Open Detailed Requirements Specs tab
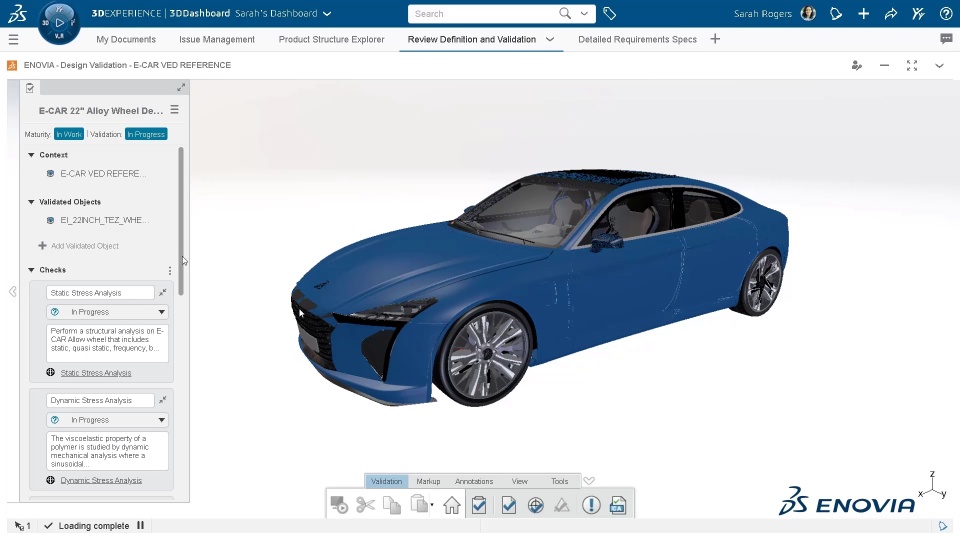 click(637, 39)
